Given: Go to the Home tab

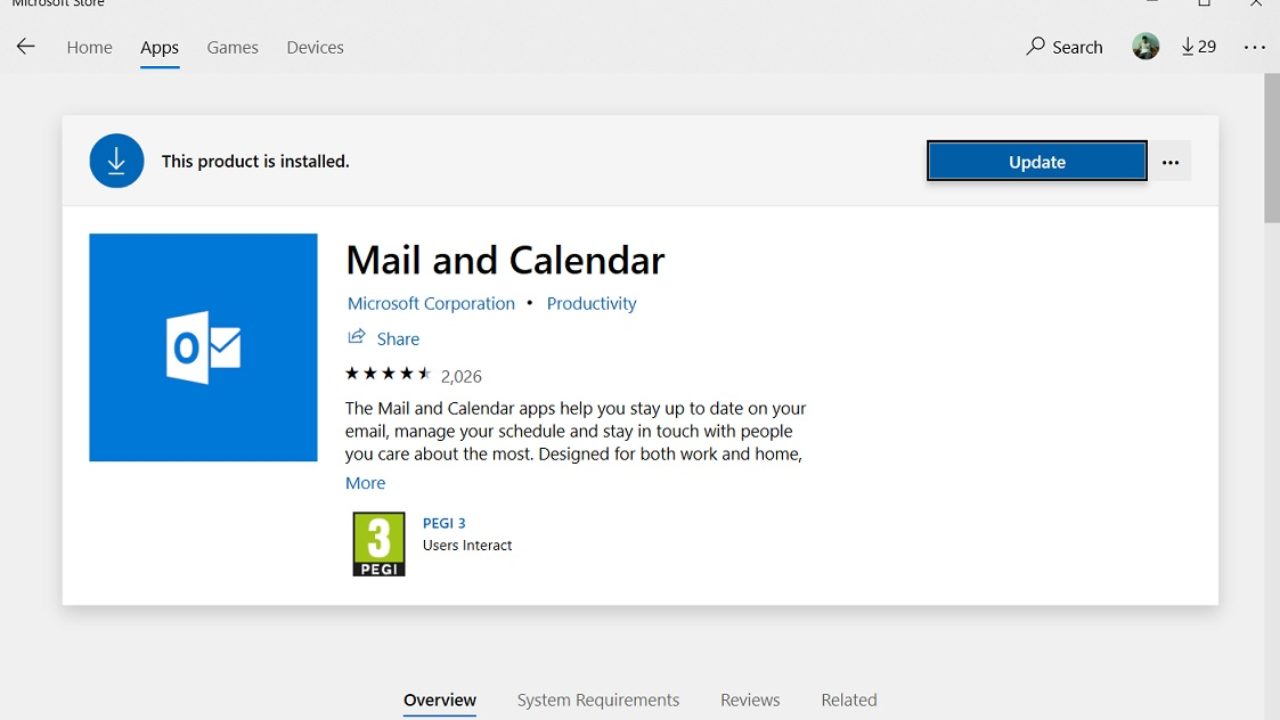Looking at the screenshot, I should click(x=89, y=47).
